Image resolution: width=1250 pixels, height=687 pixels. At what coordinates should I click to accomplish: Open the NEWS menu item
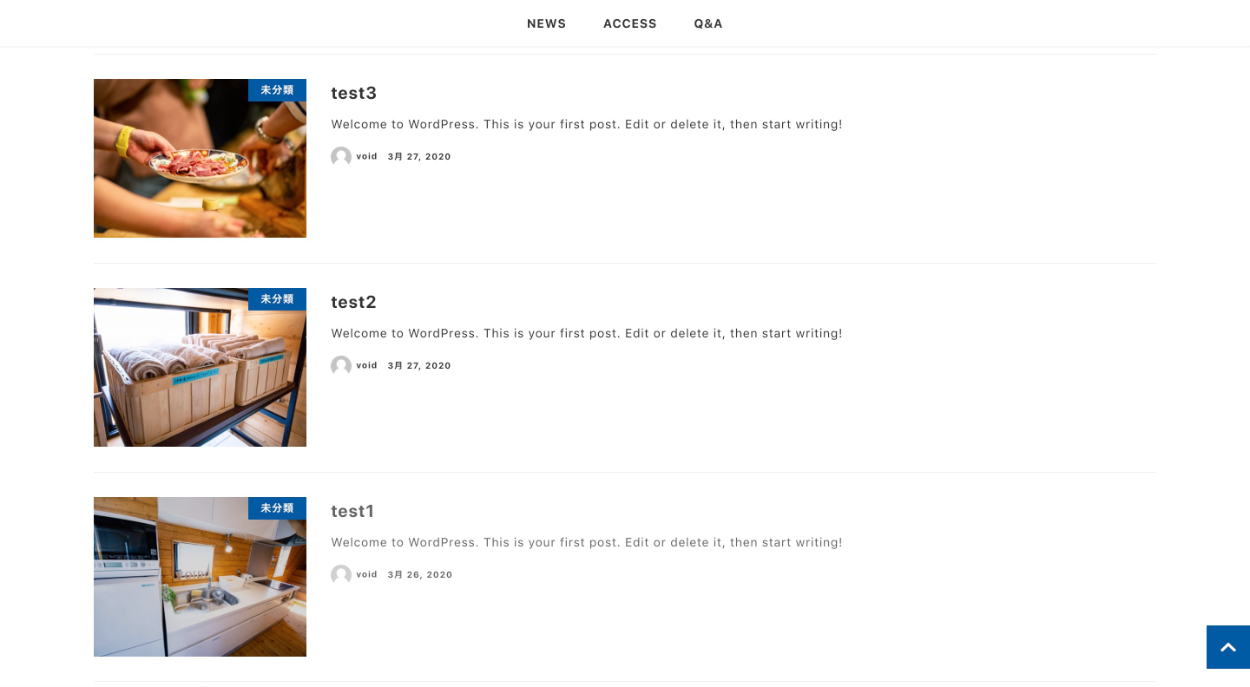(x=546, y=24)
